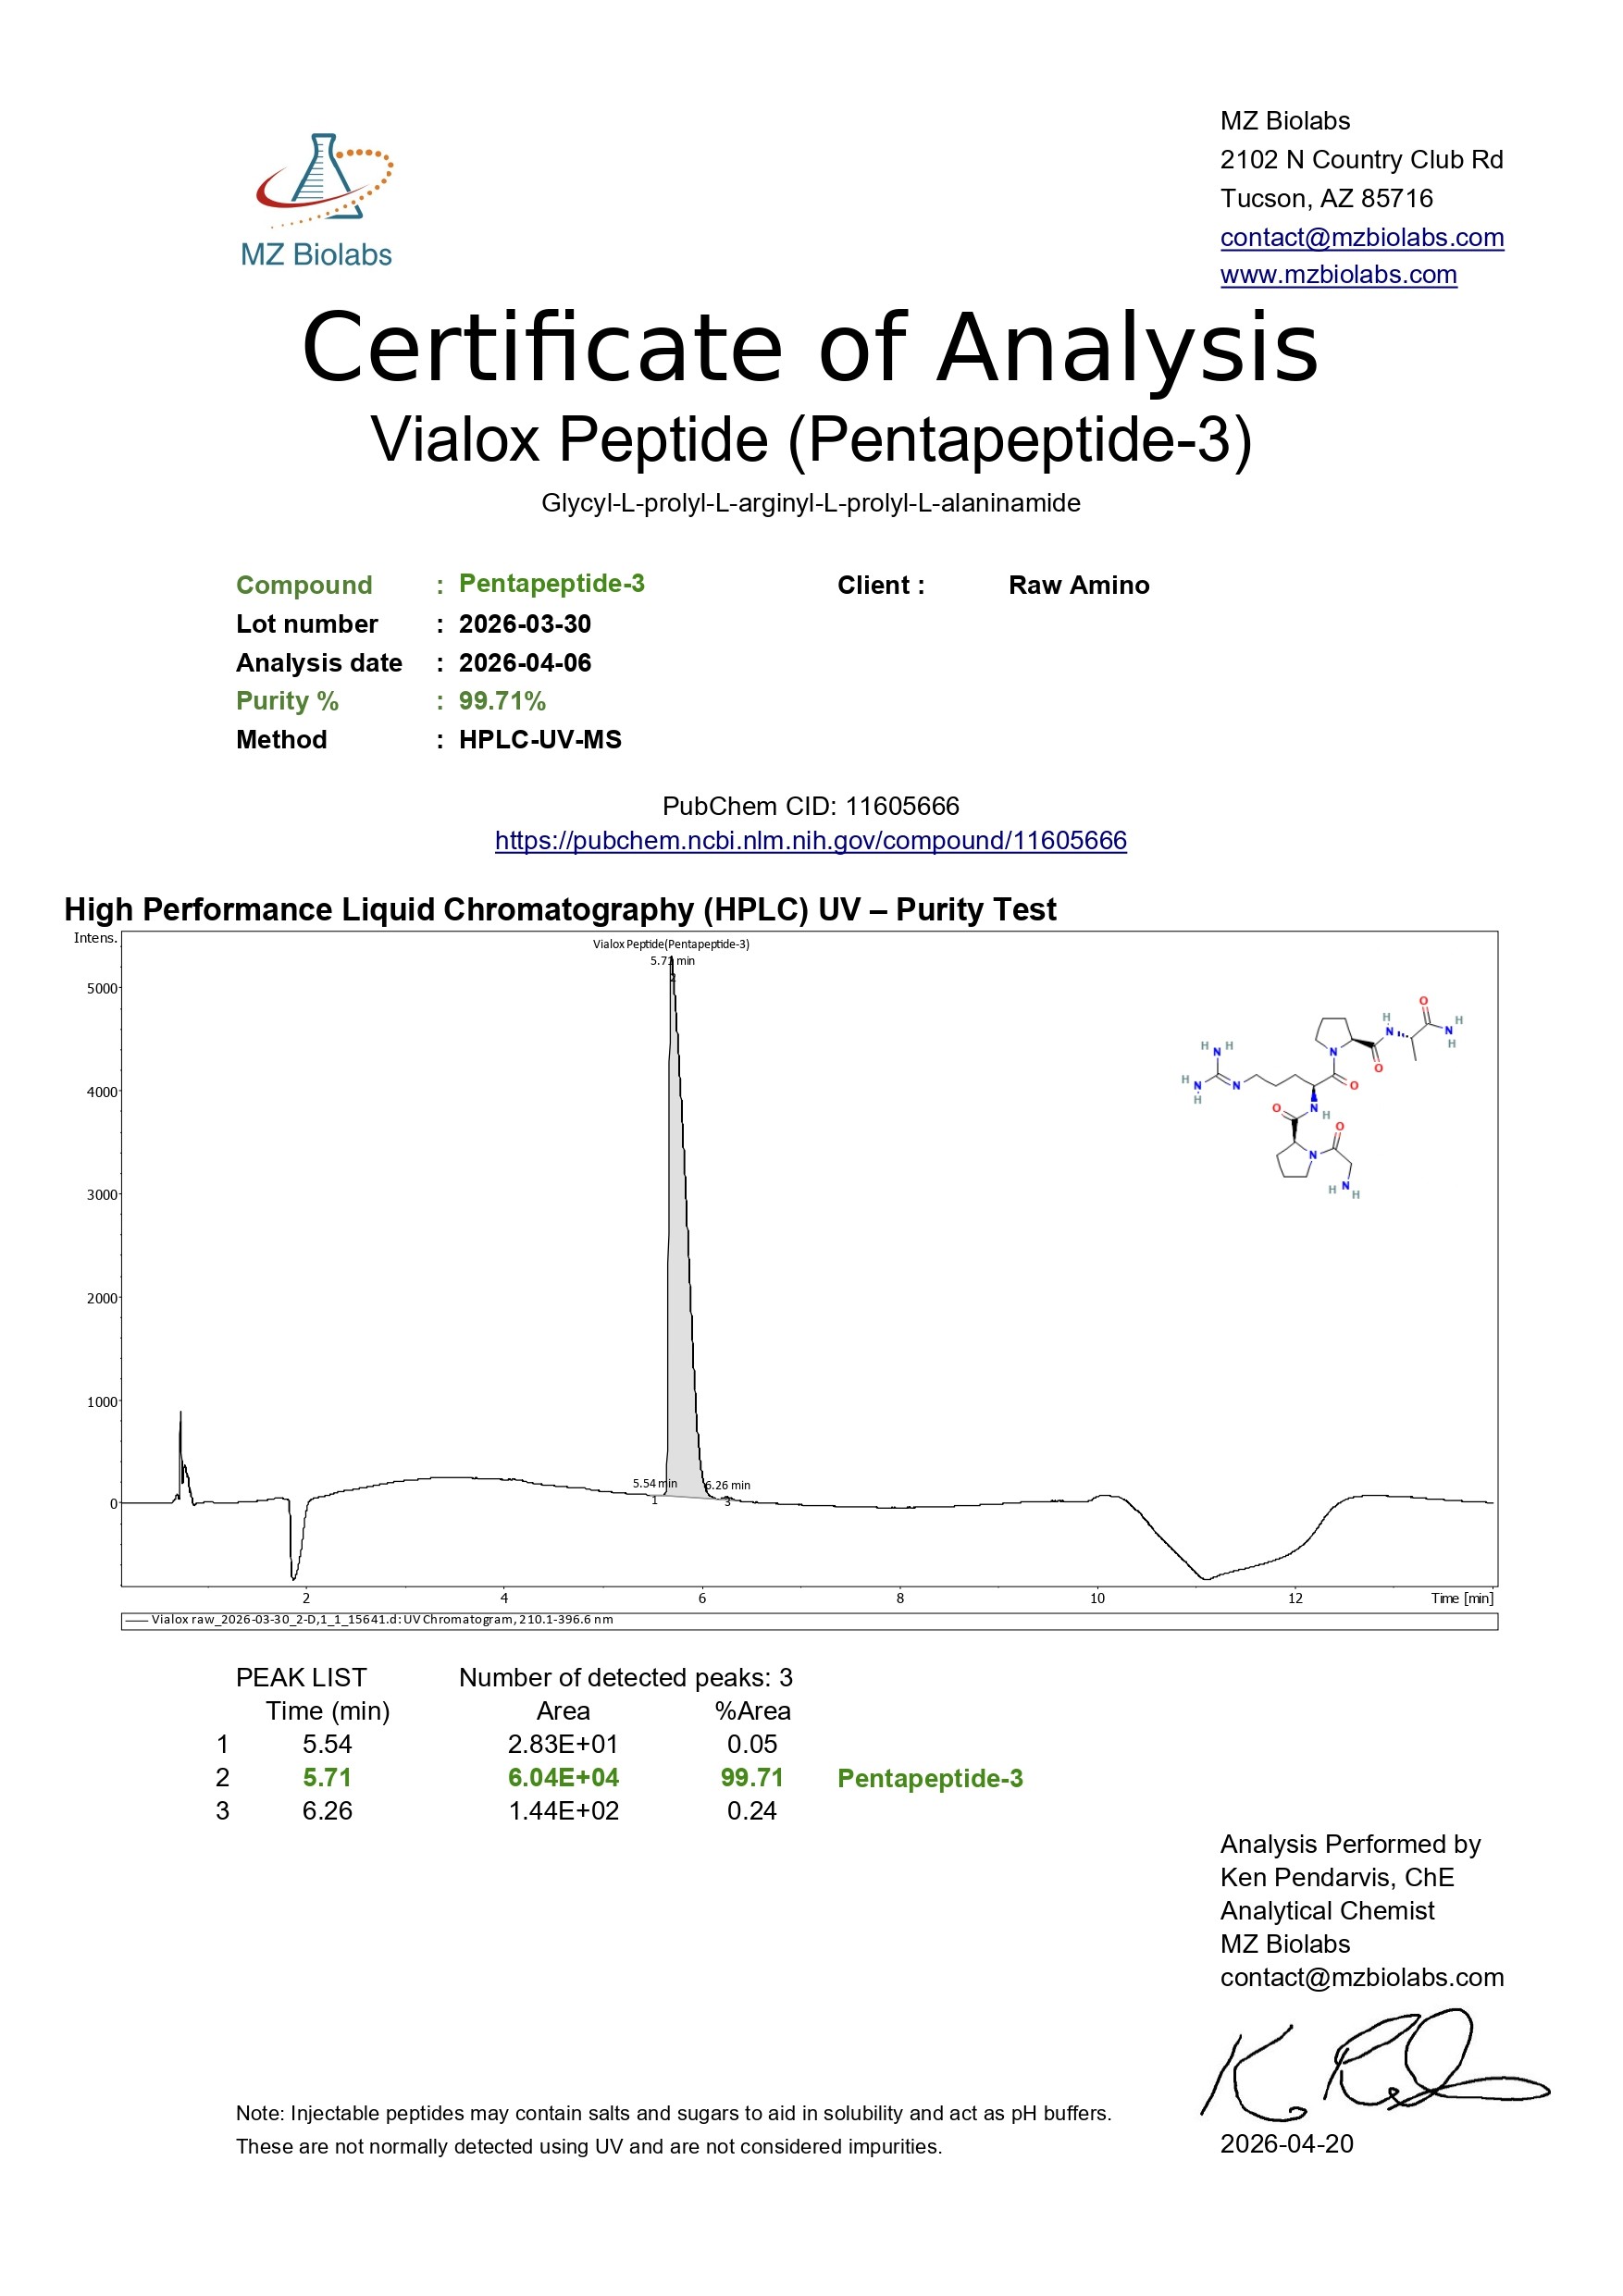Select the address 2102 N Country Club Rd
1623x2296 pixels.
tap(1361, 159)
